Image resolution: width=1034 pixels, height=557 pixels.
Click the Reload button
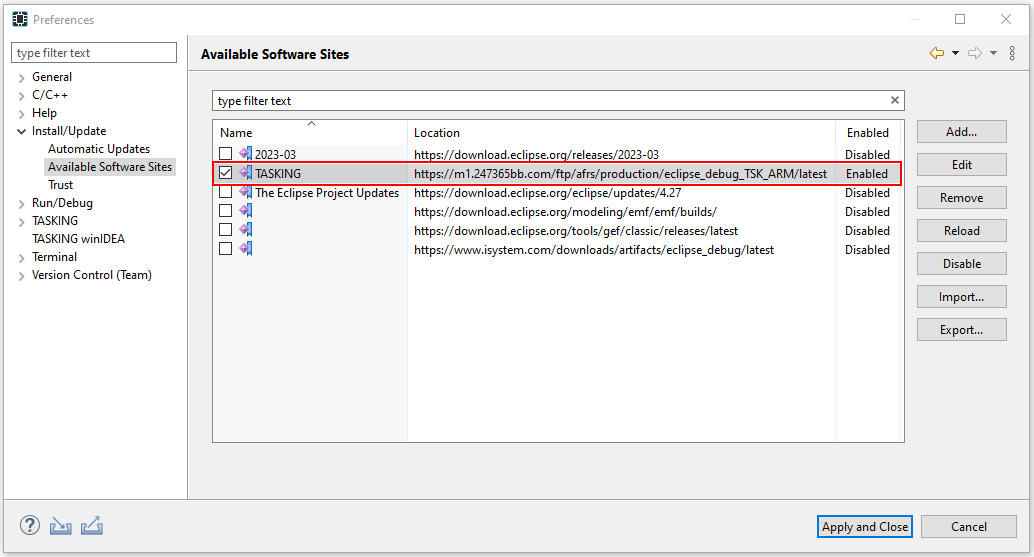pyautogui.click(x=961, y=231)
